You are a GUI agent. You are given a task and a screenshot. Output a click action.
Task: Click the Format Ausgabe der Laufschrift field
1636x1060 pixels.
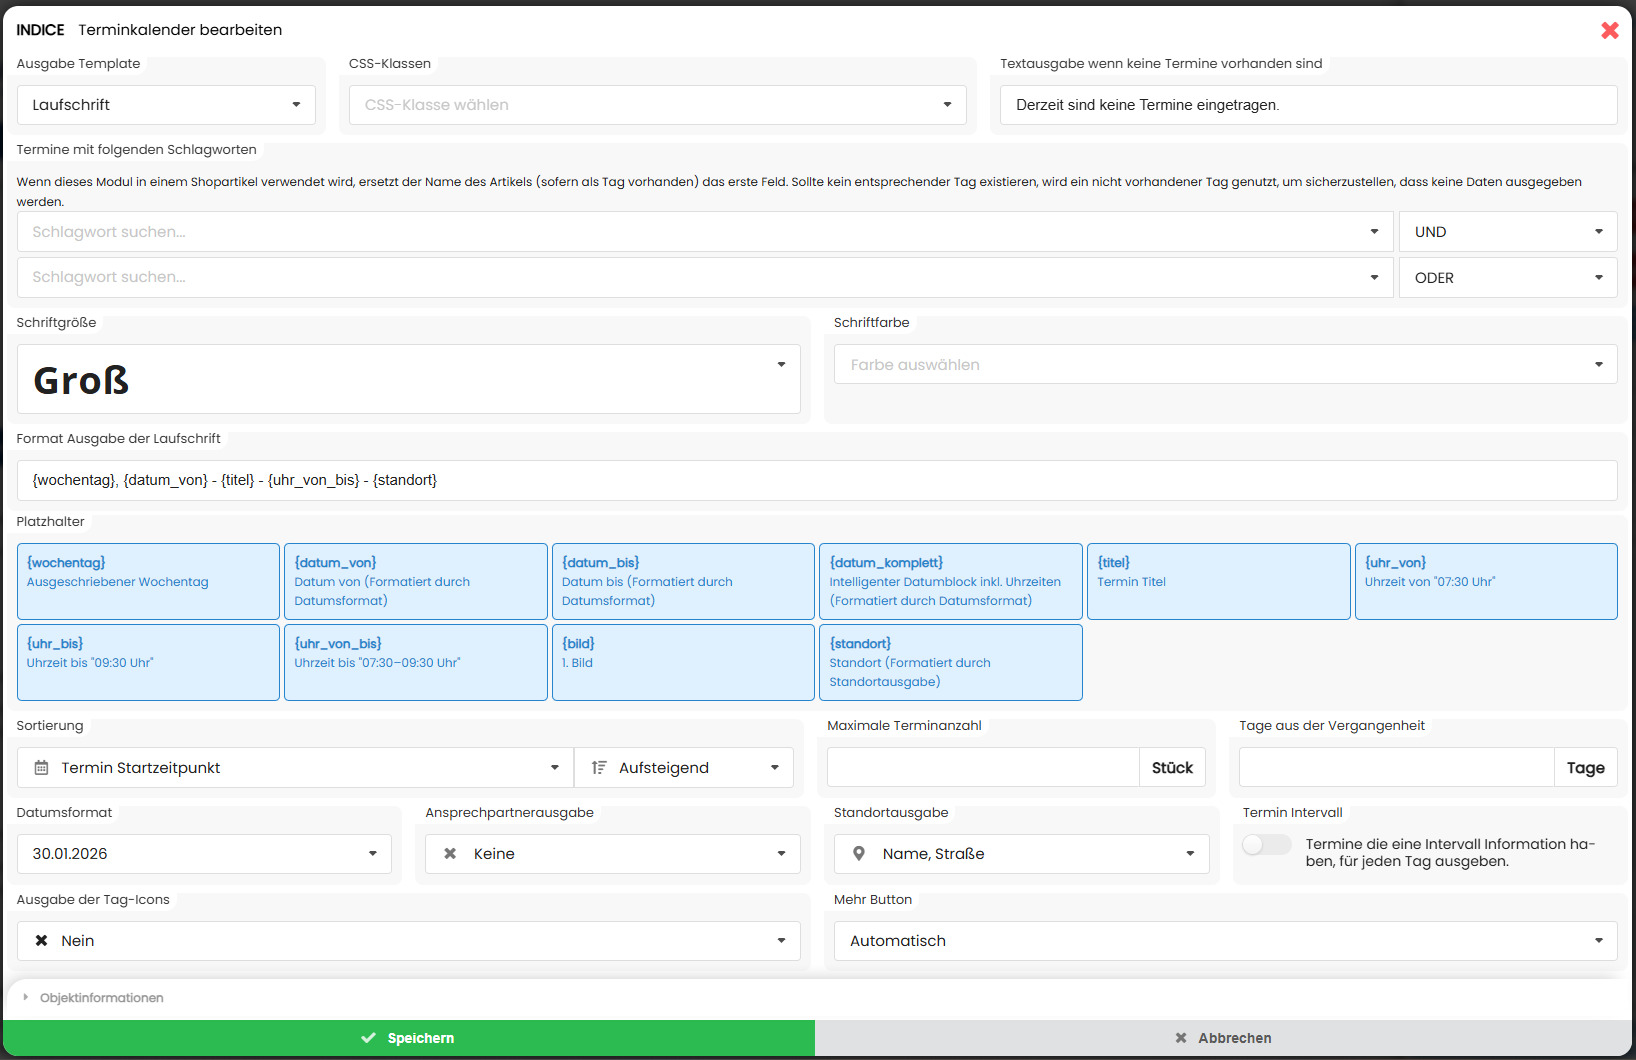coord(816,481)
